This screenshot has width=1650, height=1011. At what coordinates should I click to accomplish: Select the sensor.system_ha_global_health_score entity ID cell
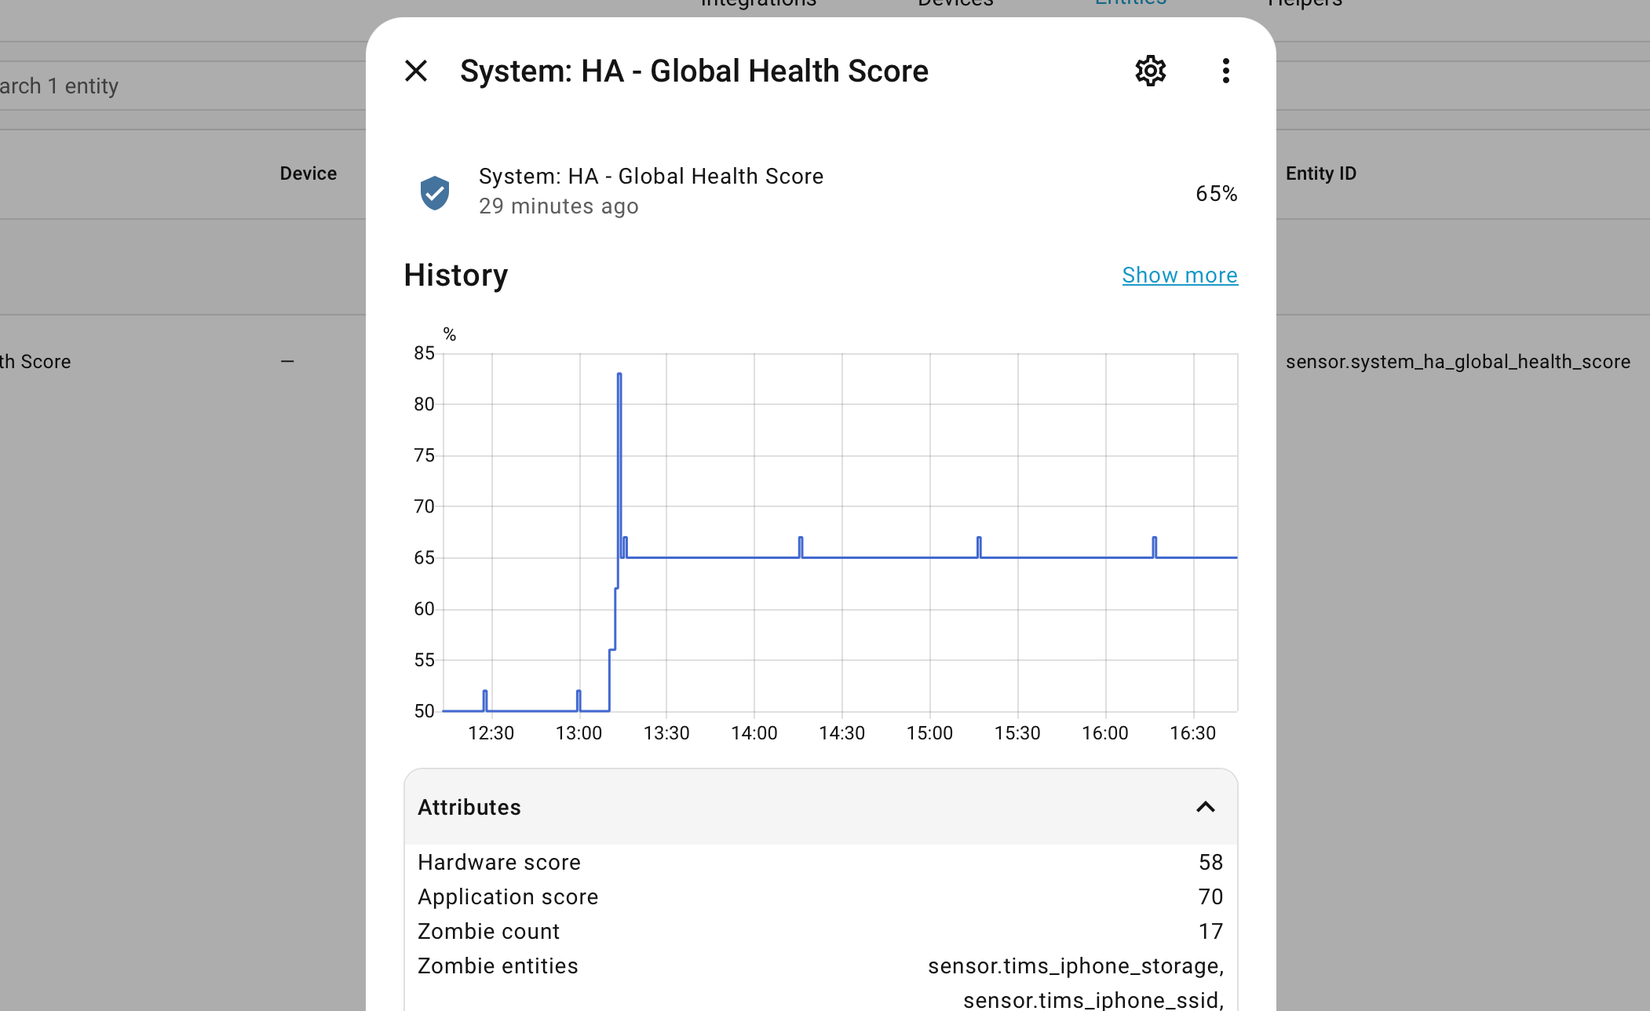click(x=1457, y=362)
